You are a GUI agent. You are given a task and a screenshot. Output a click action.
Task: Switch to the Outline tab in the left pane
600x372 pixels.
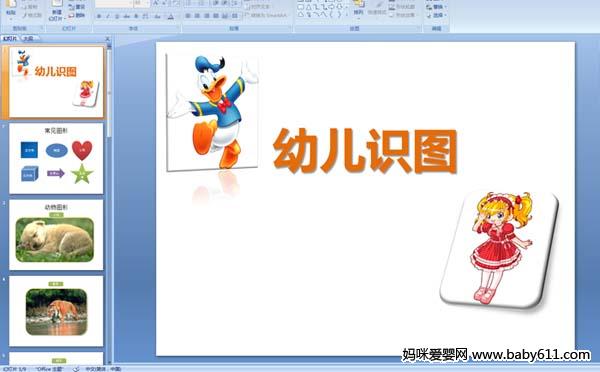coord(28,38)
